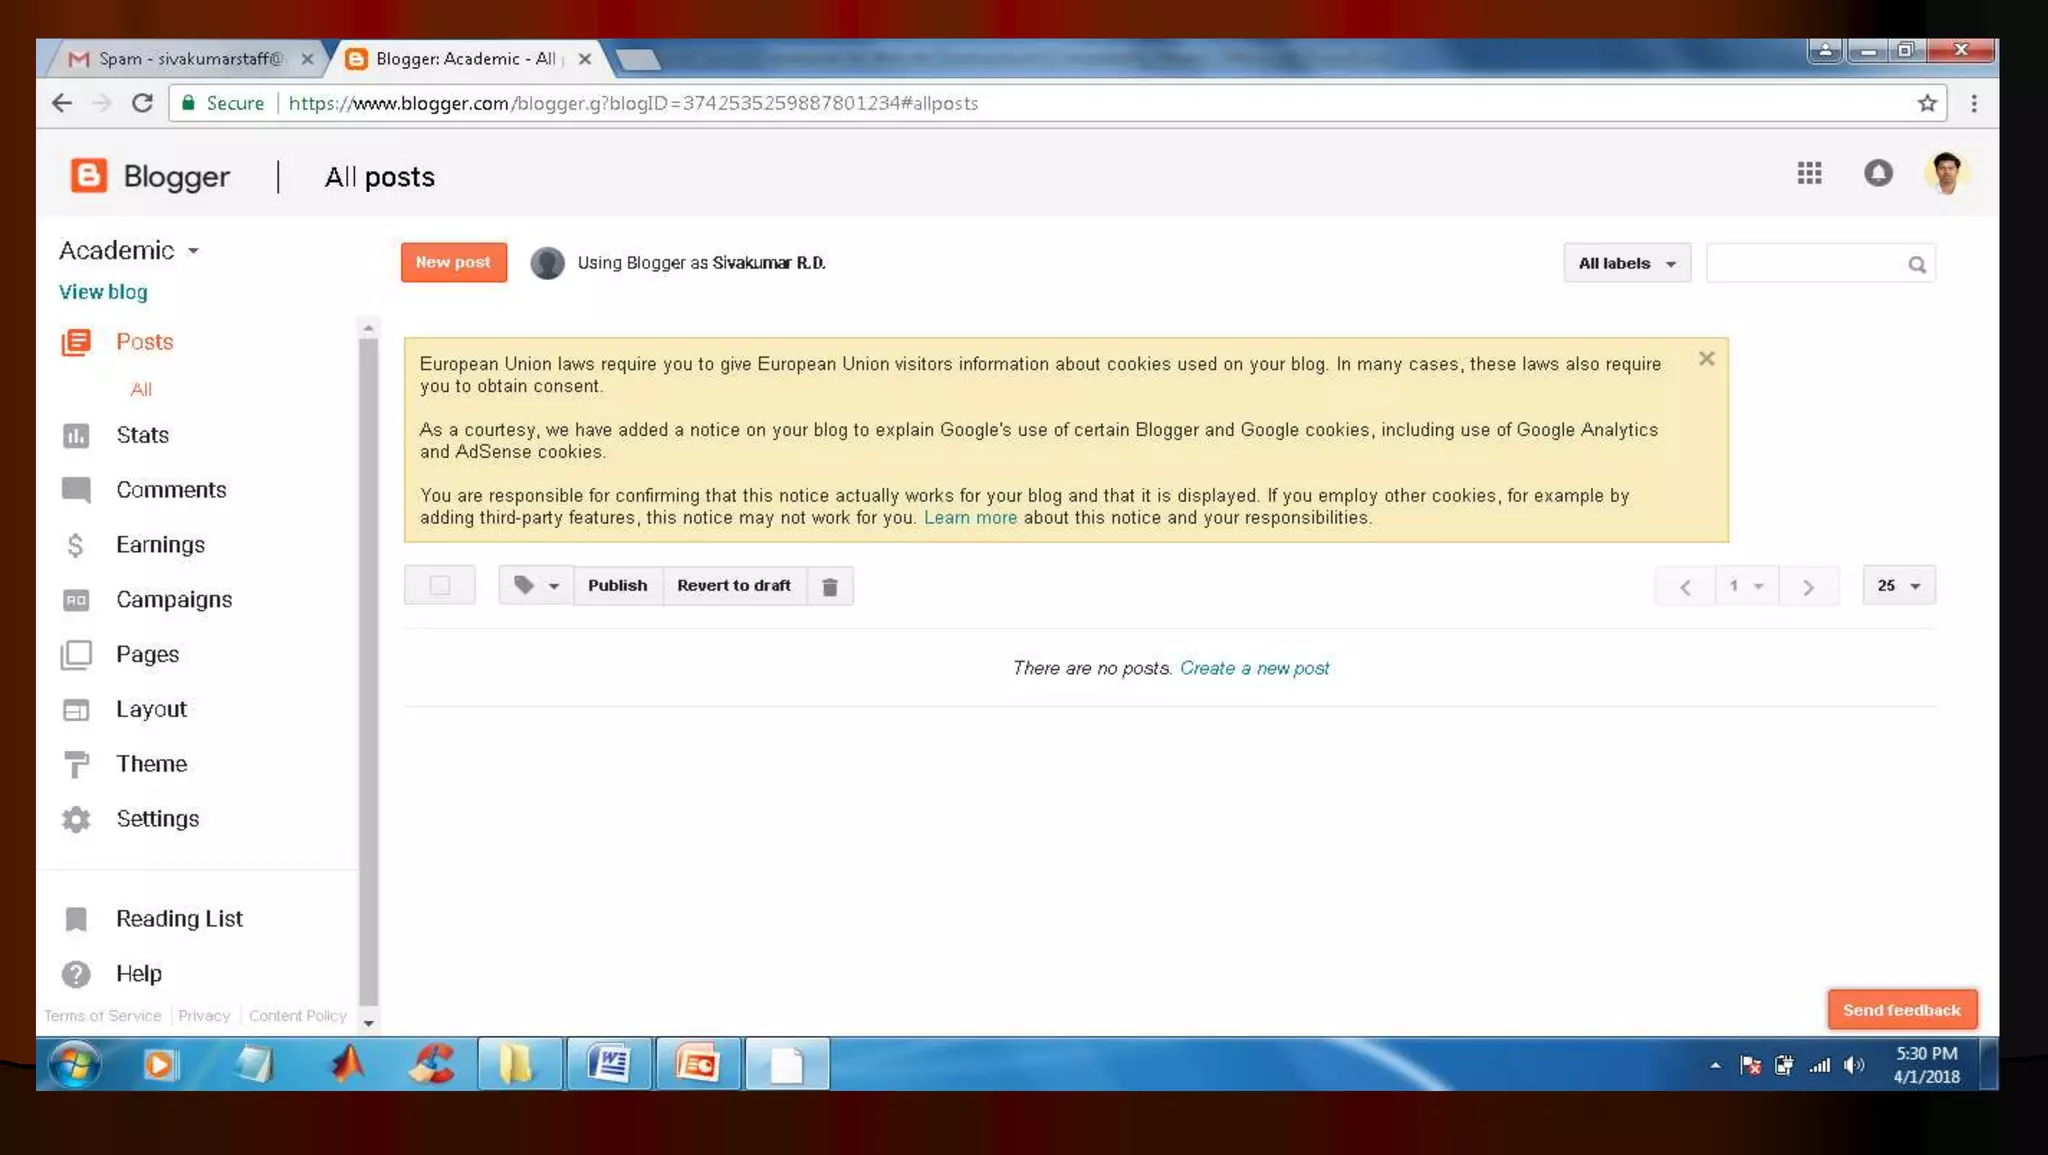Viewport: 2048px width, 1155px height.
Task: Click the search magnifier icon
Action: 1916,264
